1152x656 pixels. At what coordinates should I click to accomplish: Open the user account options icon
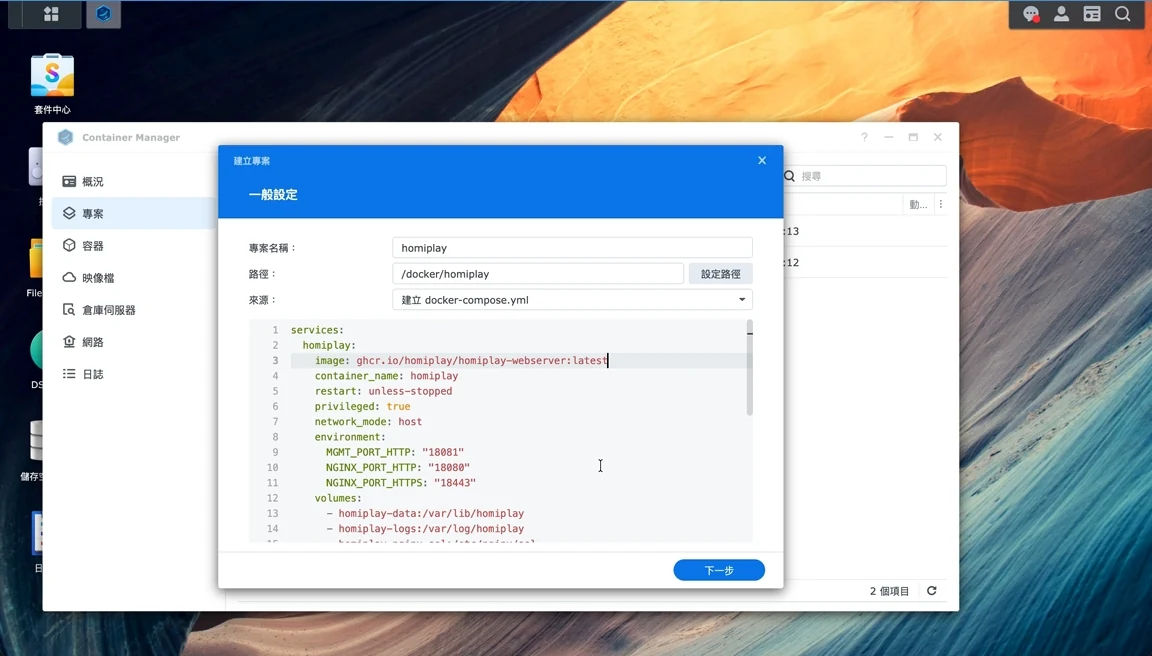coord(1062,14)
